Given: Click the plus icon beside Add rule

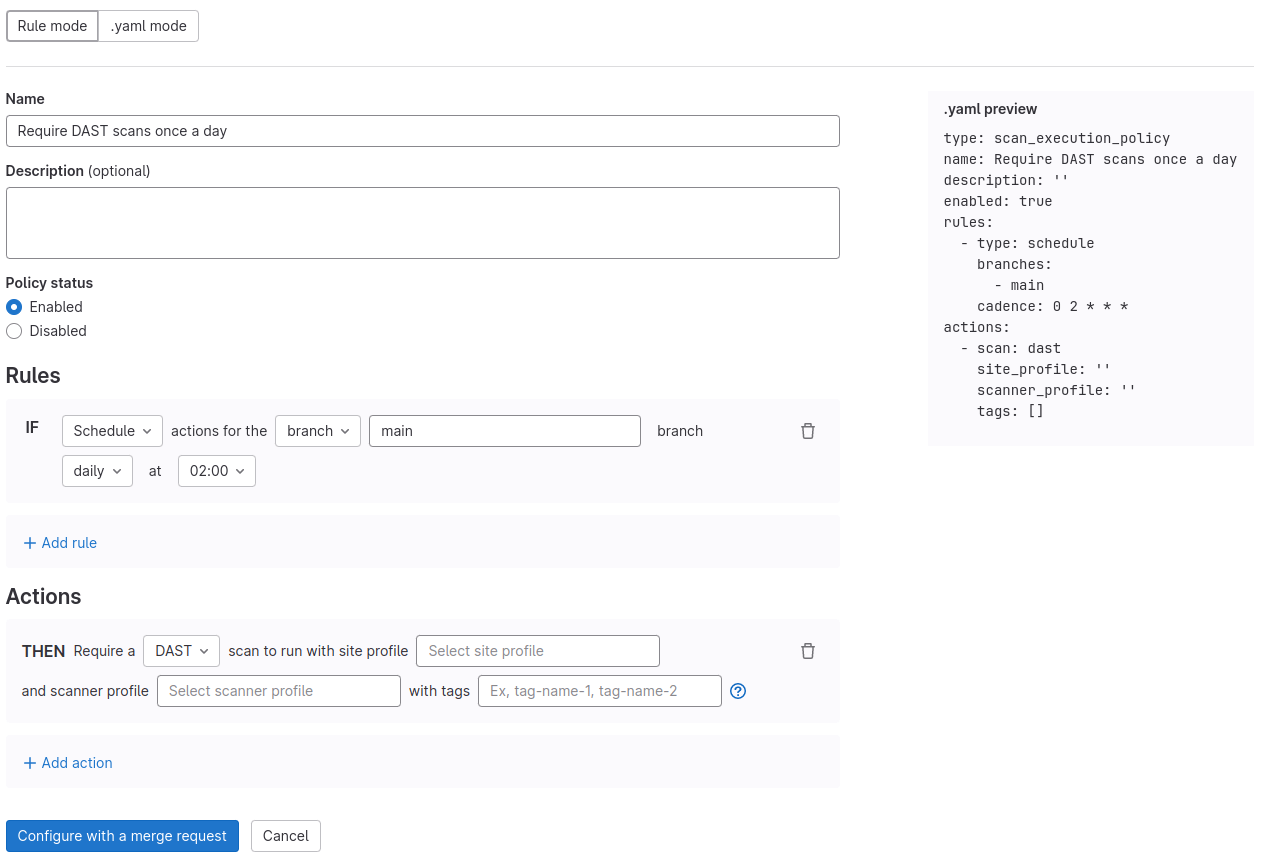Looking at the screenshot, I should [x=30, y=543].
